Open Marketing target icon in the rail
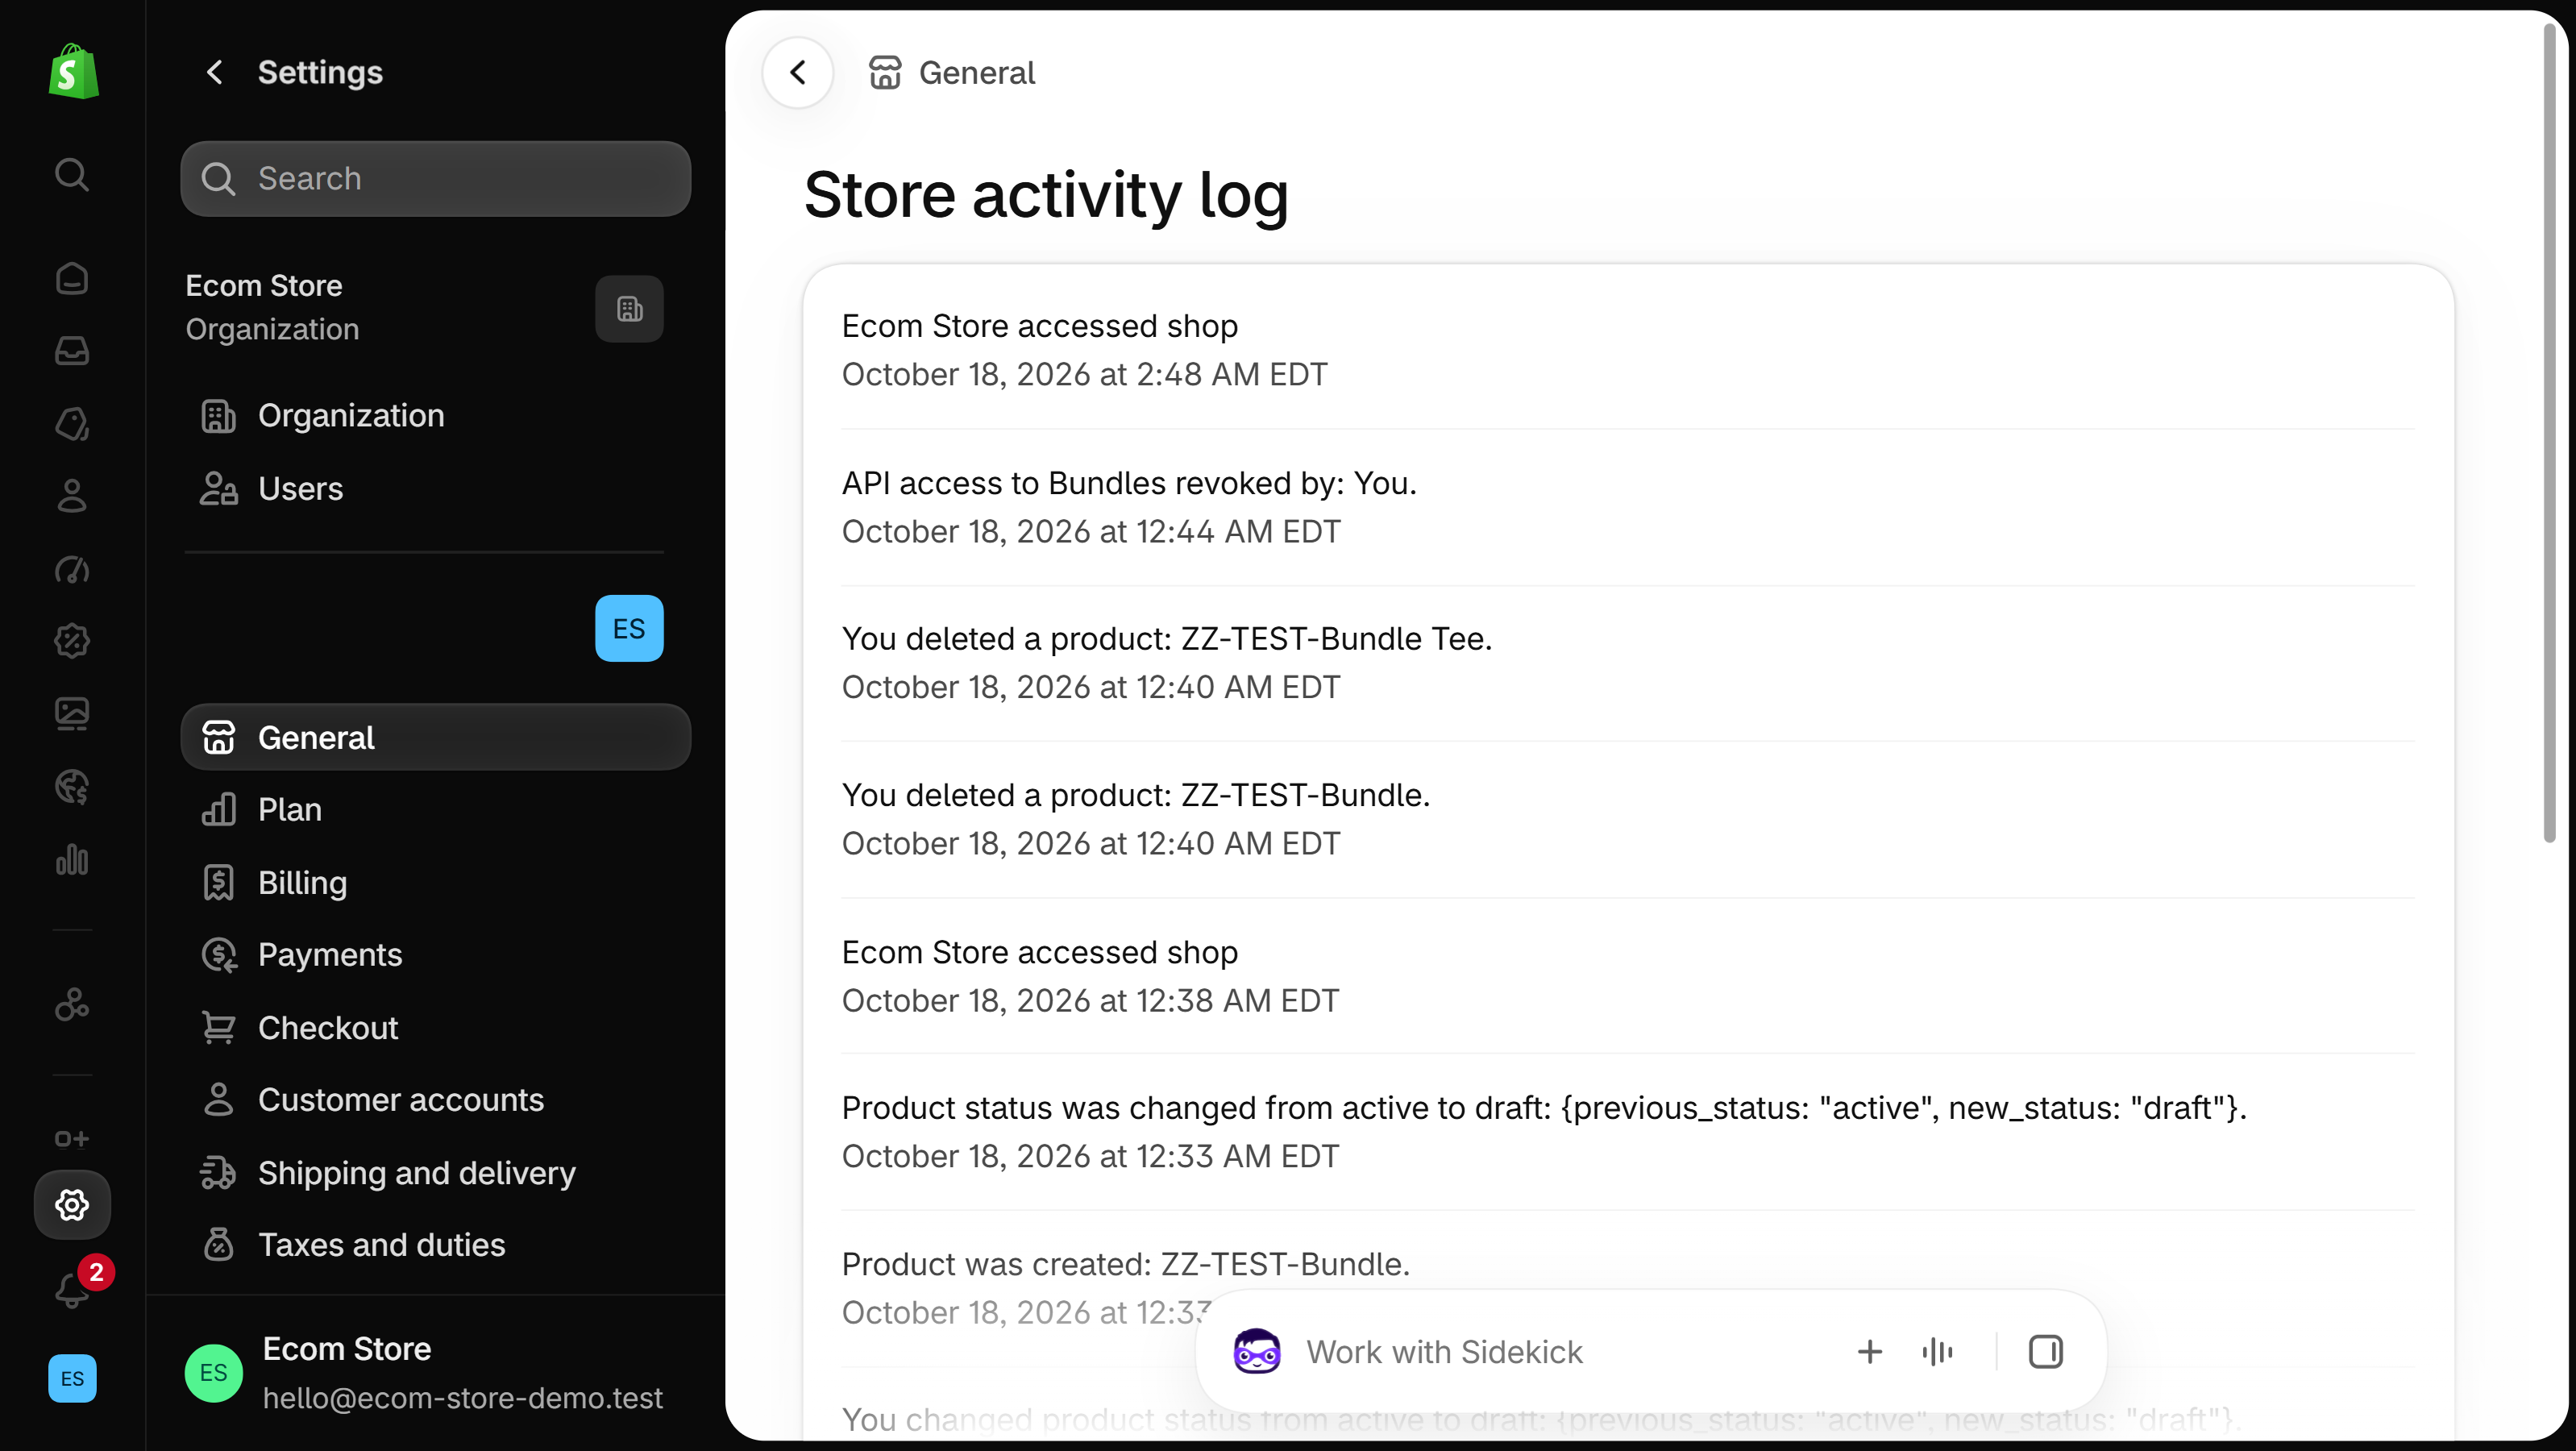 (72, 569)
